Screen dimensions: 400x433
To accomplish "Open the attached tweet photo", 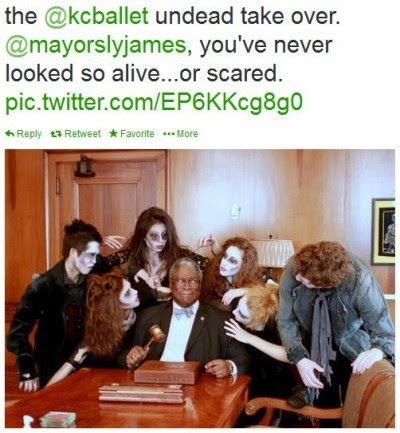I will pos(200,288).
